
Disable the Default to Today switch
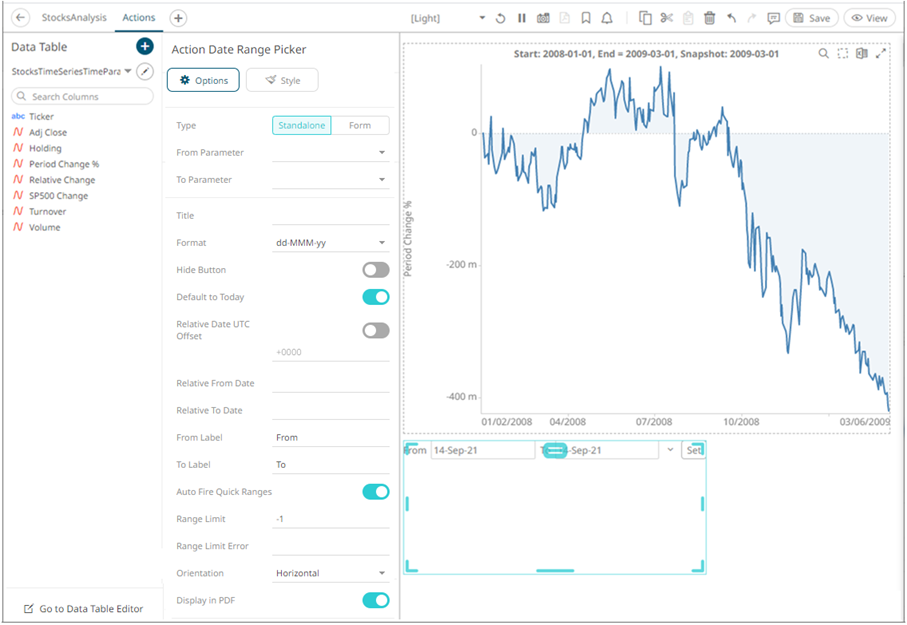click(375, 297)
